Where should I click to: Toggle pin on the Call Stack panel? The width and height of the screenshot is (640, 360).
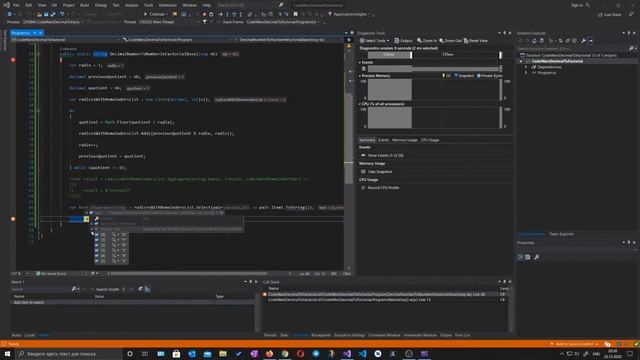click(x=504, y=282)
